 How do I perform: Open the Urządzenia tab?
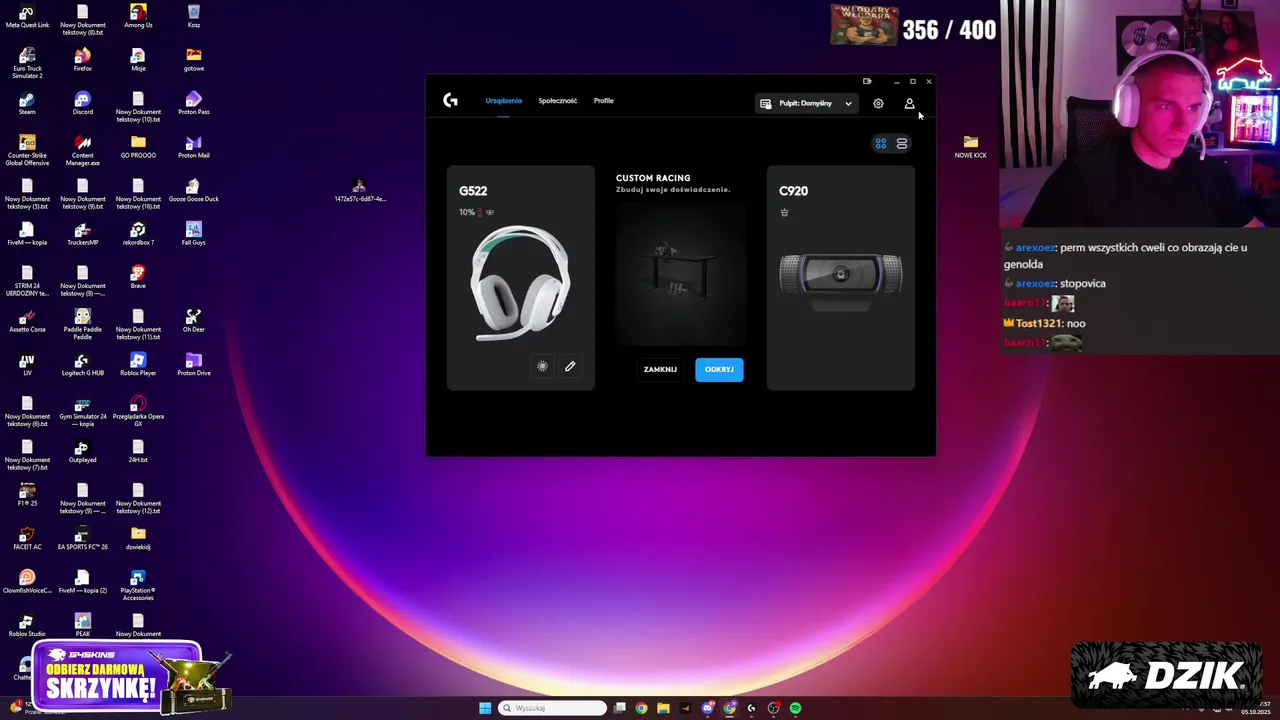503,101
